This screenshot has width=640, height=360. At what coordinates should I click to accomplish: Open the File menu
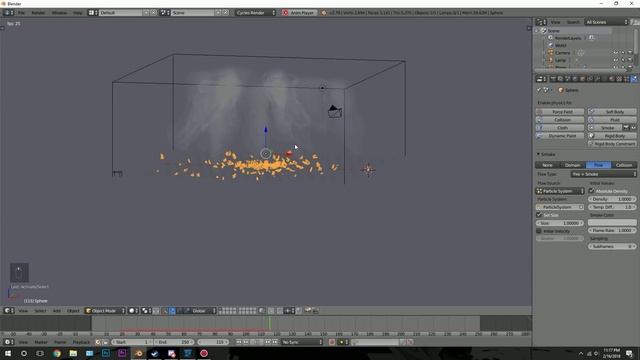click(x=21, y=13)
